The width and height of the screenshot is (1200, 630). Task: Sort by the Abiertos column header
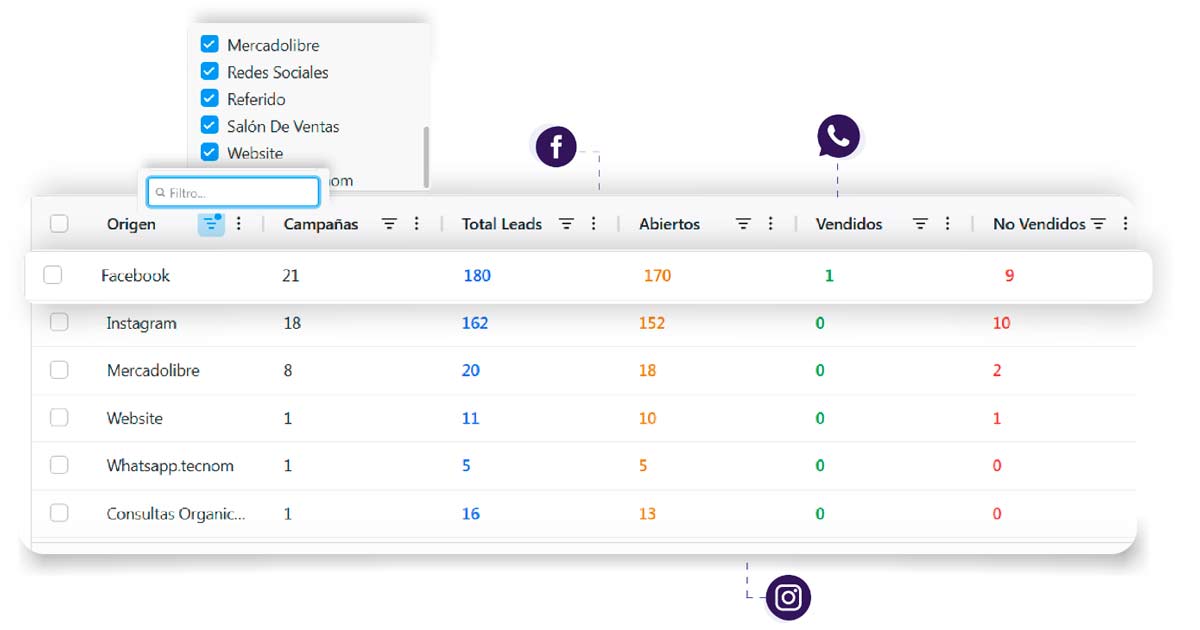(x=669, y=224)
